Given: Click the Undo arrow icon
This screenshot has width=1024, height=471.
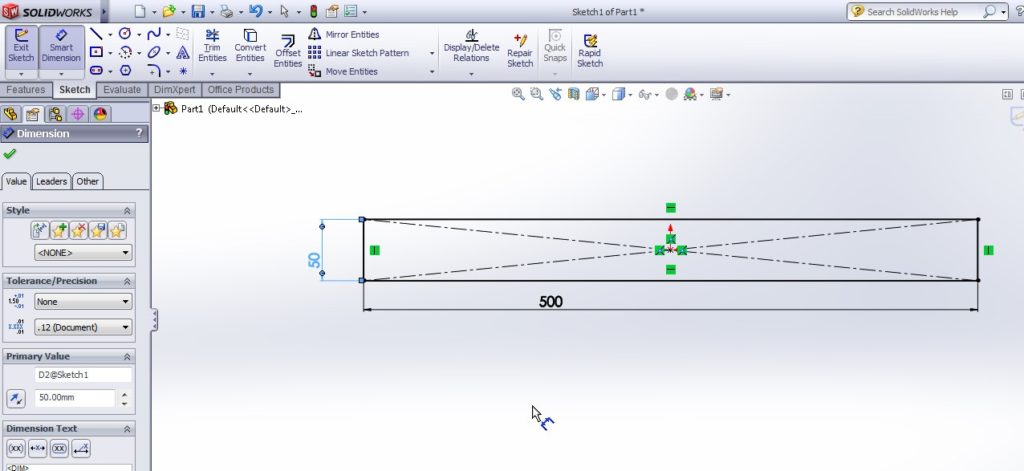Looking at the screenshot, I should tap(255, 11).
